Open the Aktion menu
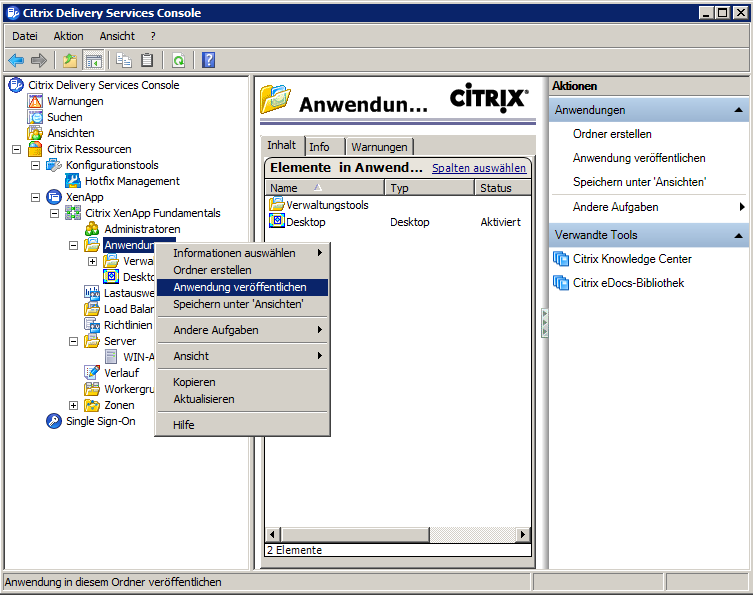The height and width of the screenshot is (595, 753). [68, 36]
